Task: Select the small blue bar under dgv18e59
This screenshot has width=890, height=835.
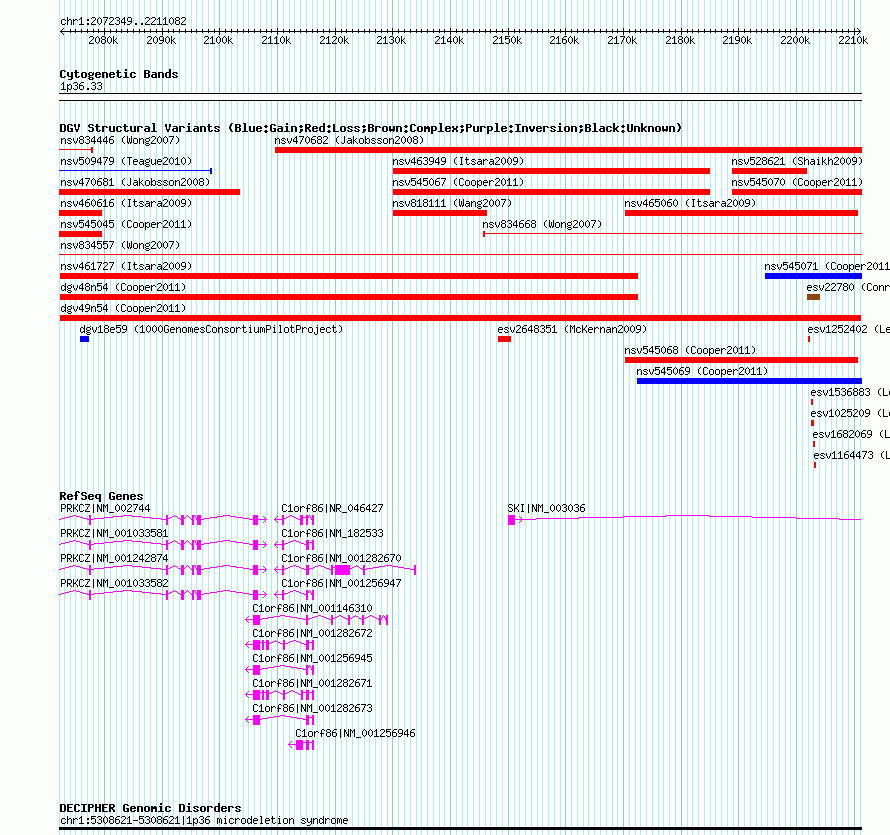Action: tap(85, 339)
